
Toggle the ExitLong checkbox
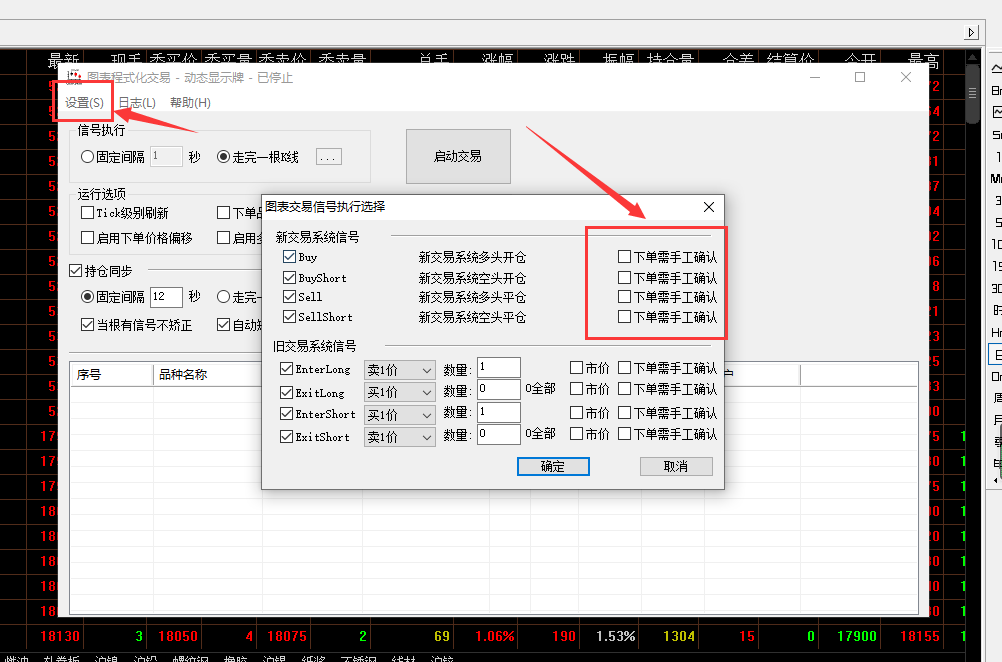click(x=286, y=392)
